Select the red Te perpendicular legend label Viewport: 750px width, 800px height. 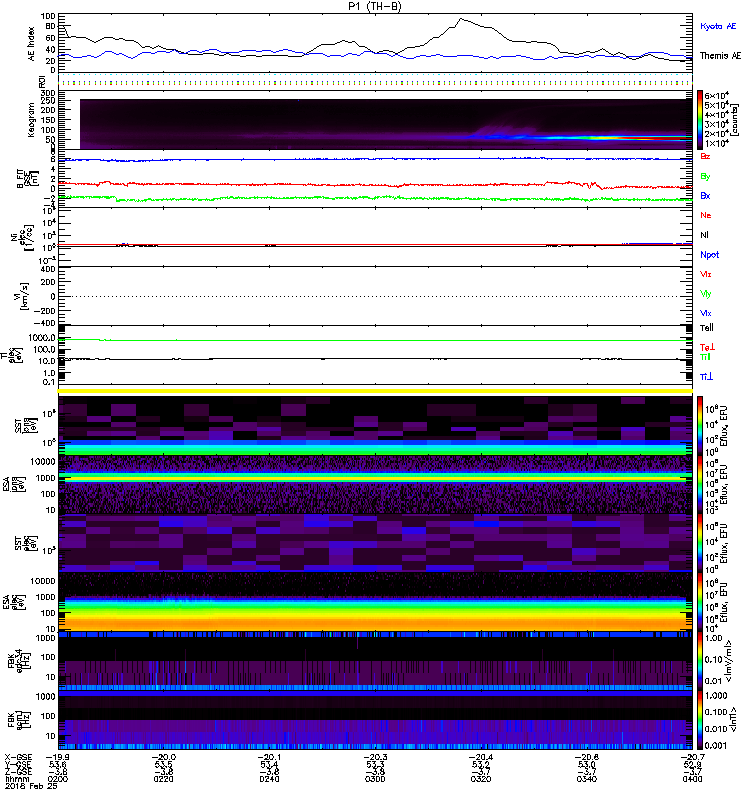pos(707,347)
